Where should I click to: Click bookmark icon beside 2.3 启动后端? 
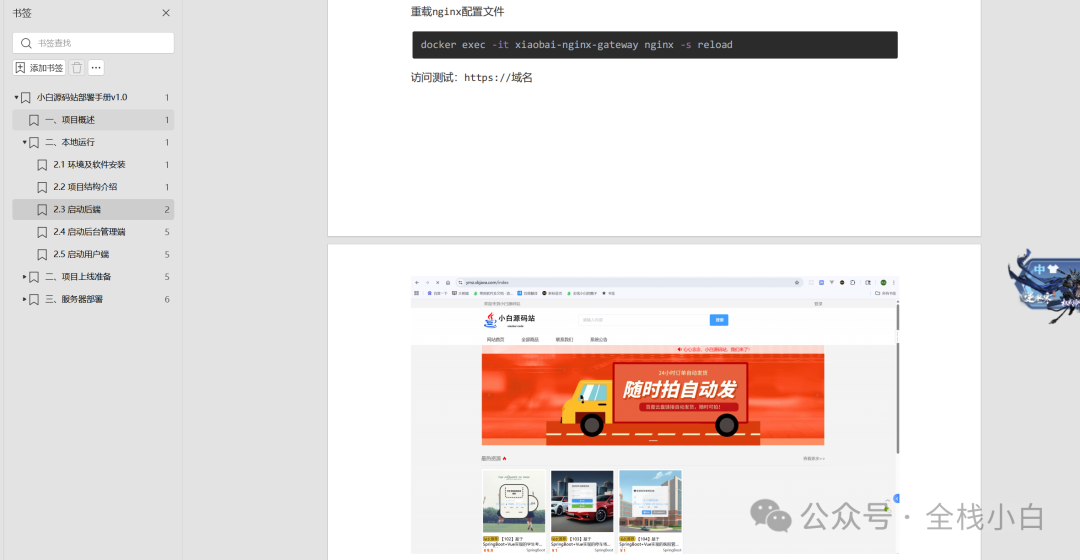(42, 209)
